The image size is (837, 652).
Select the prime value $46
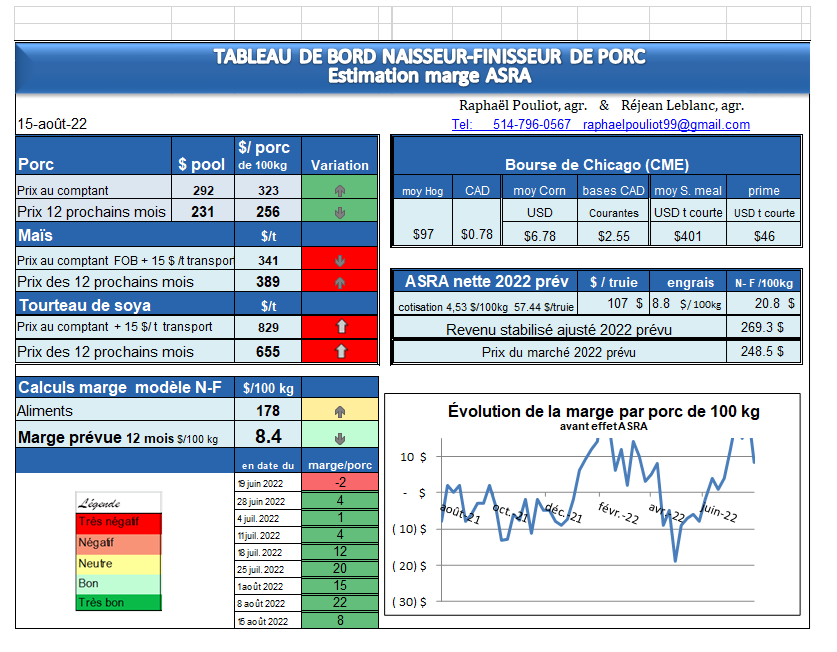click(764, 235)
